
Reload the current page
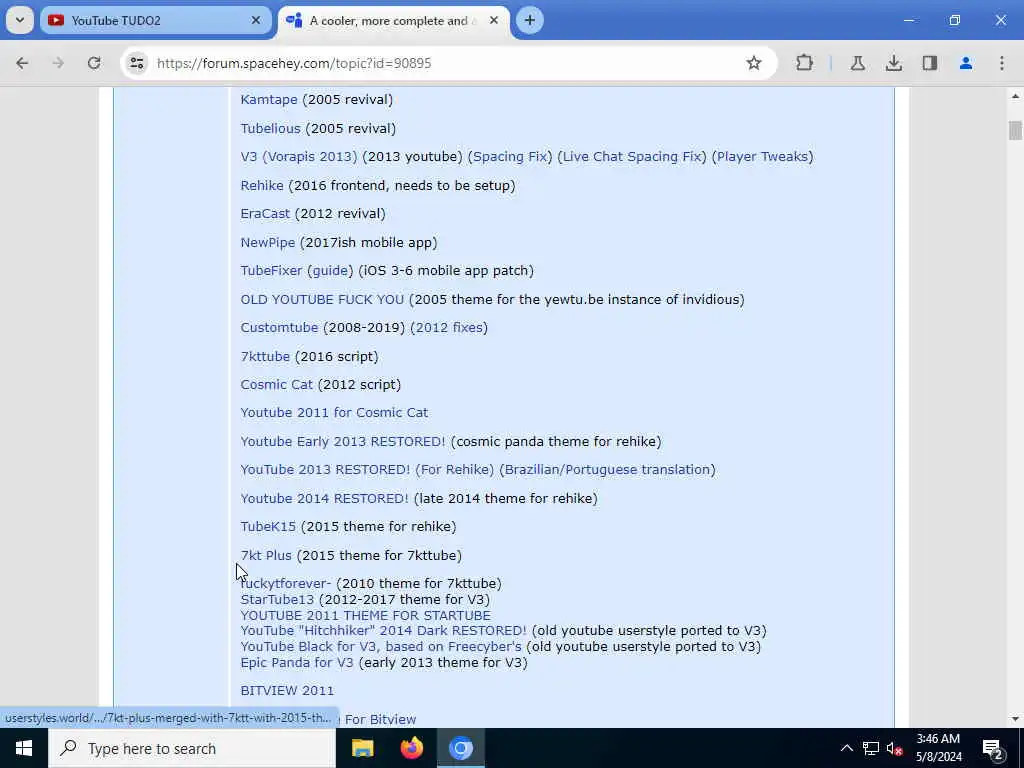pos(94,63)
